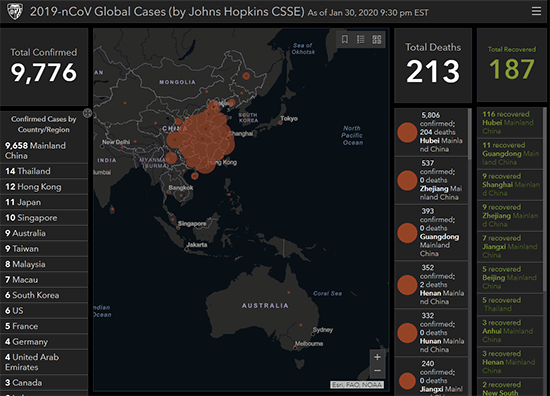550x396 pixels.
Task: Click the Zhejiang orange circle icon
Action: pos(407,180)
